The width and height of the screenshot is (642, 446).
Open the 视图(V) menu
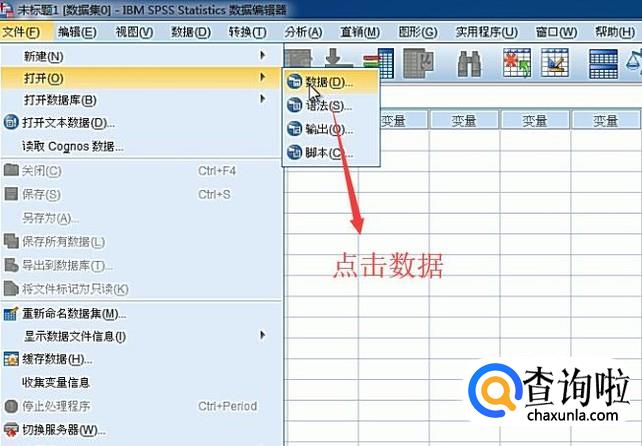click(x=134, y=32)
